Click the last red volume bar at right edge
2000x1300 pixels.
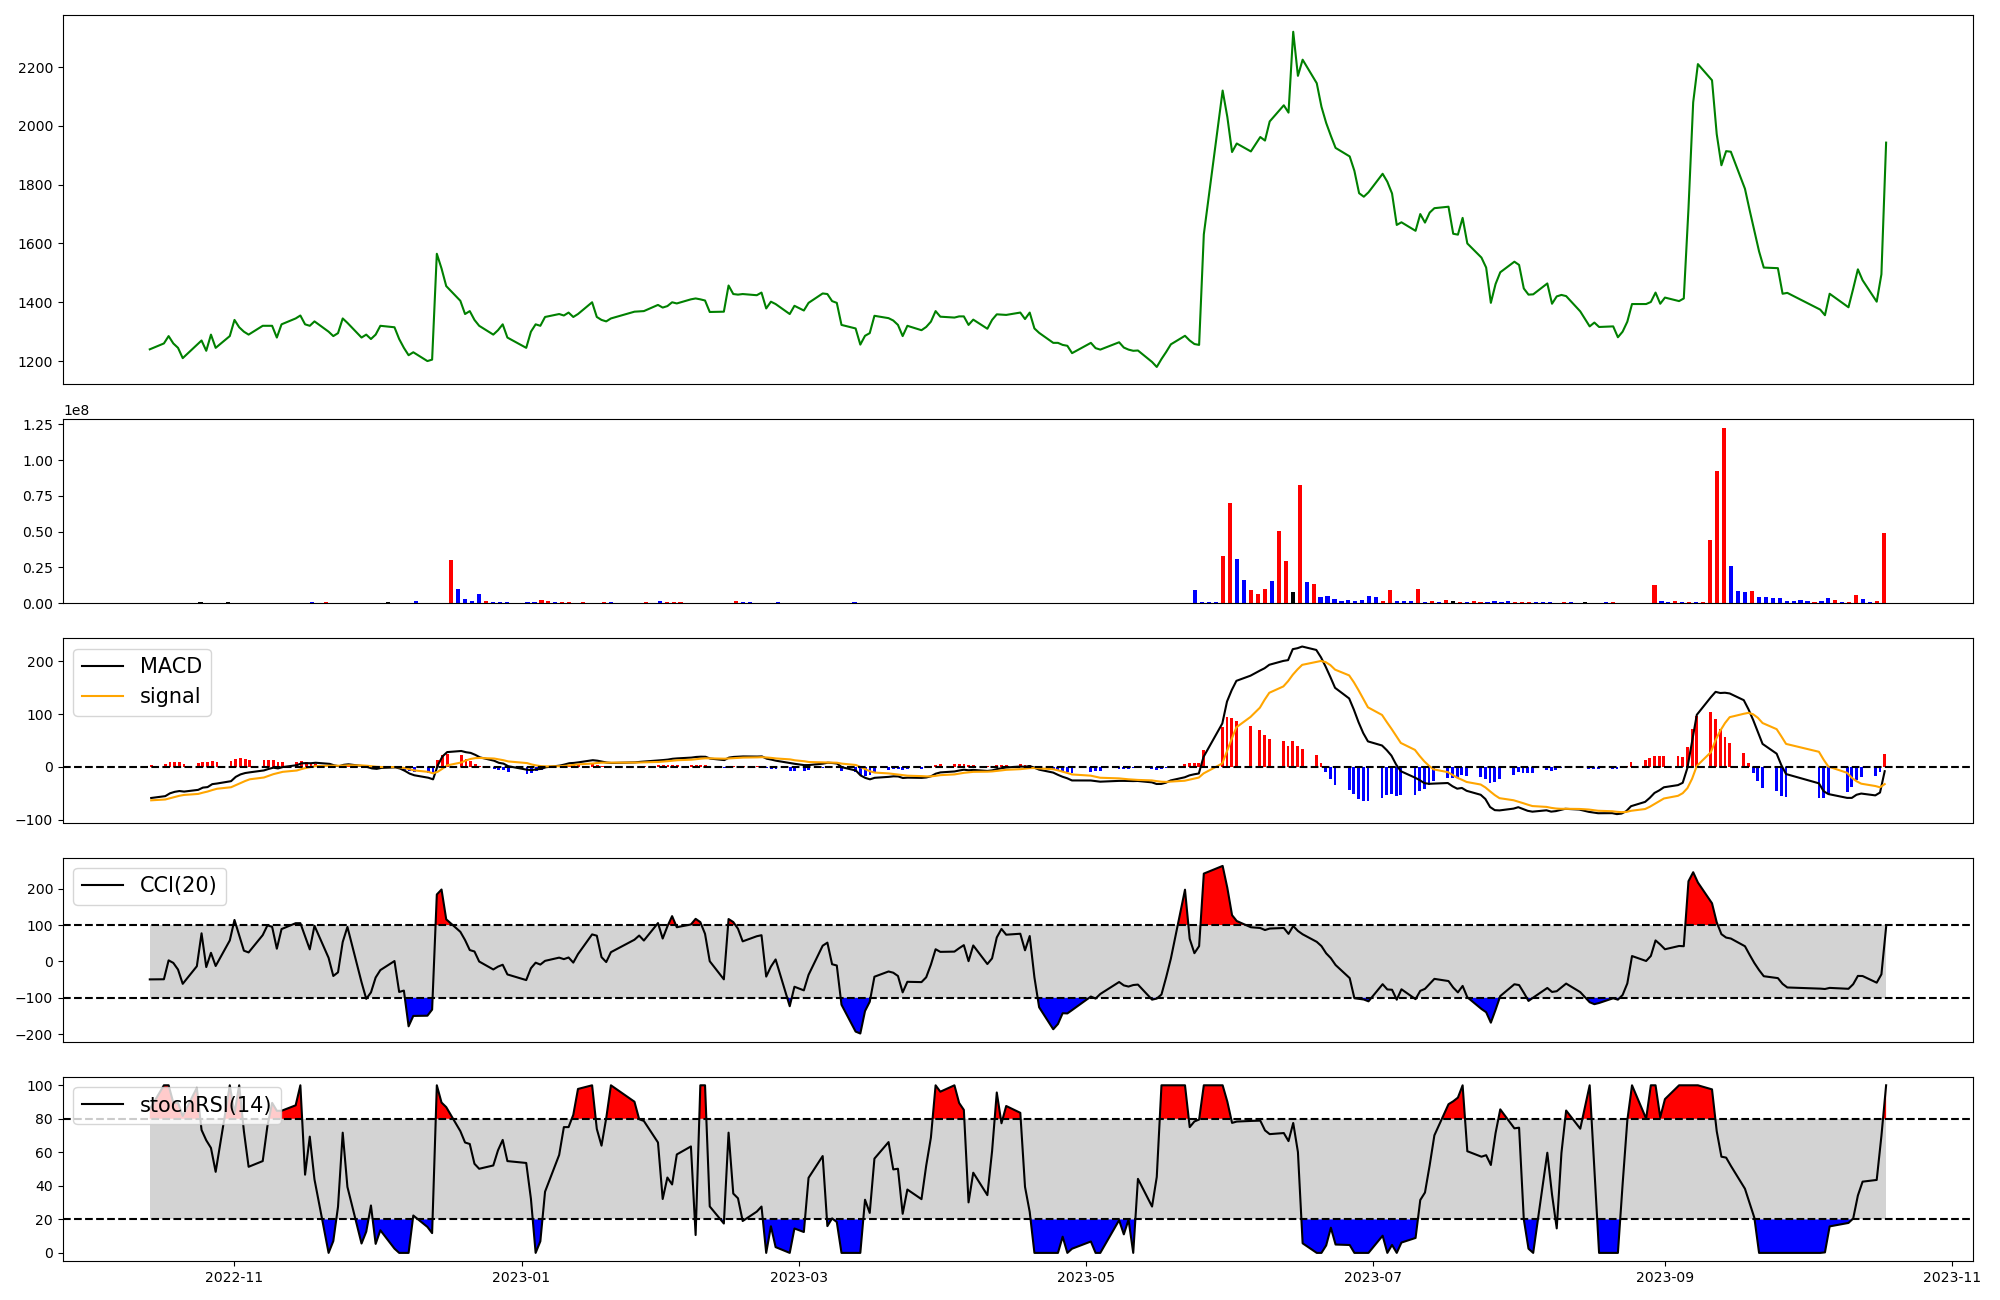point(1884,567)
